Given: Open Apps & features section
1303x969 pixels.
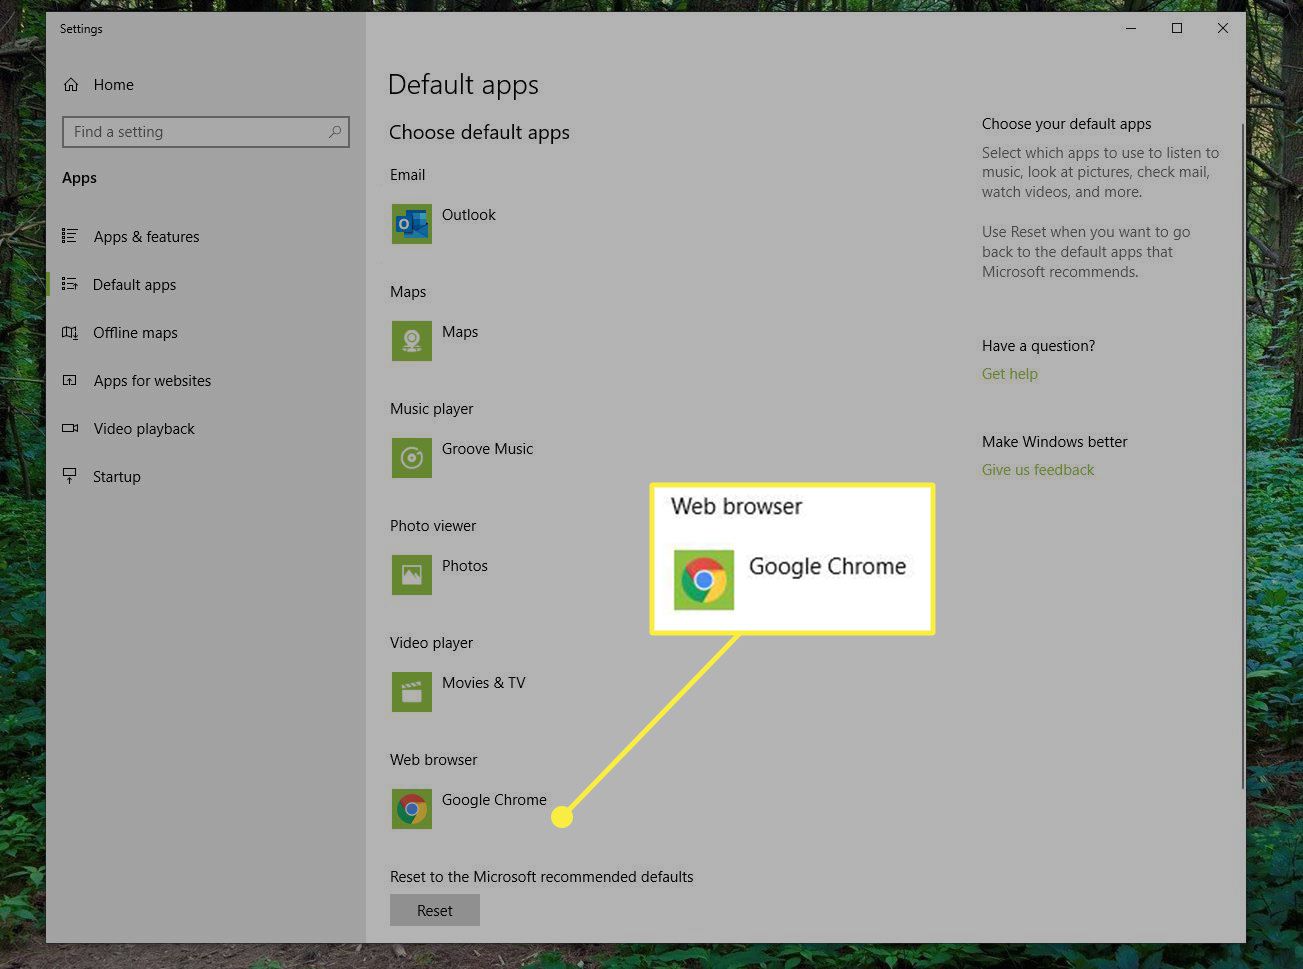Looking at the screenshot, I should tap(146, 237).
